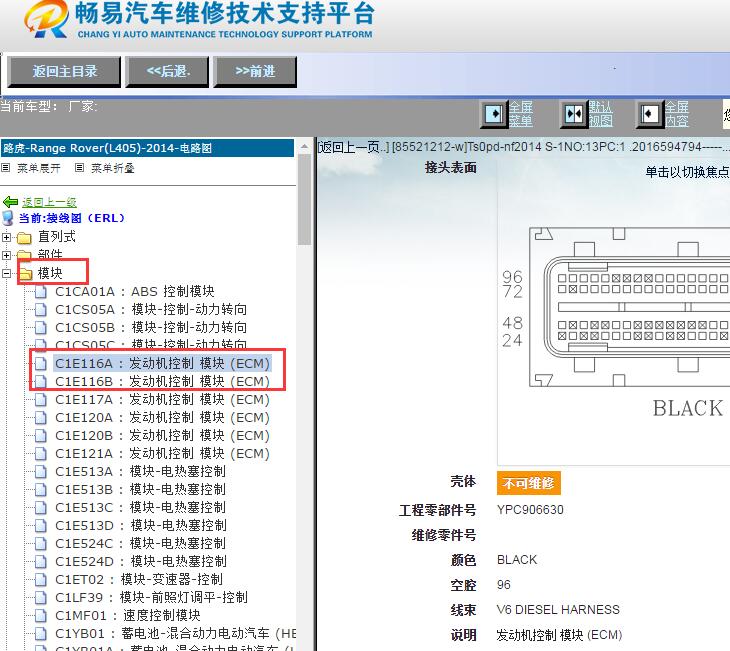Click 单击以切换焦点 text
Screen dimensions: 730x651
[x=687, y=172]
